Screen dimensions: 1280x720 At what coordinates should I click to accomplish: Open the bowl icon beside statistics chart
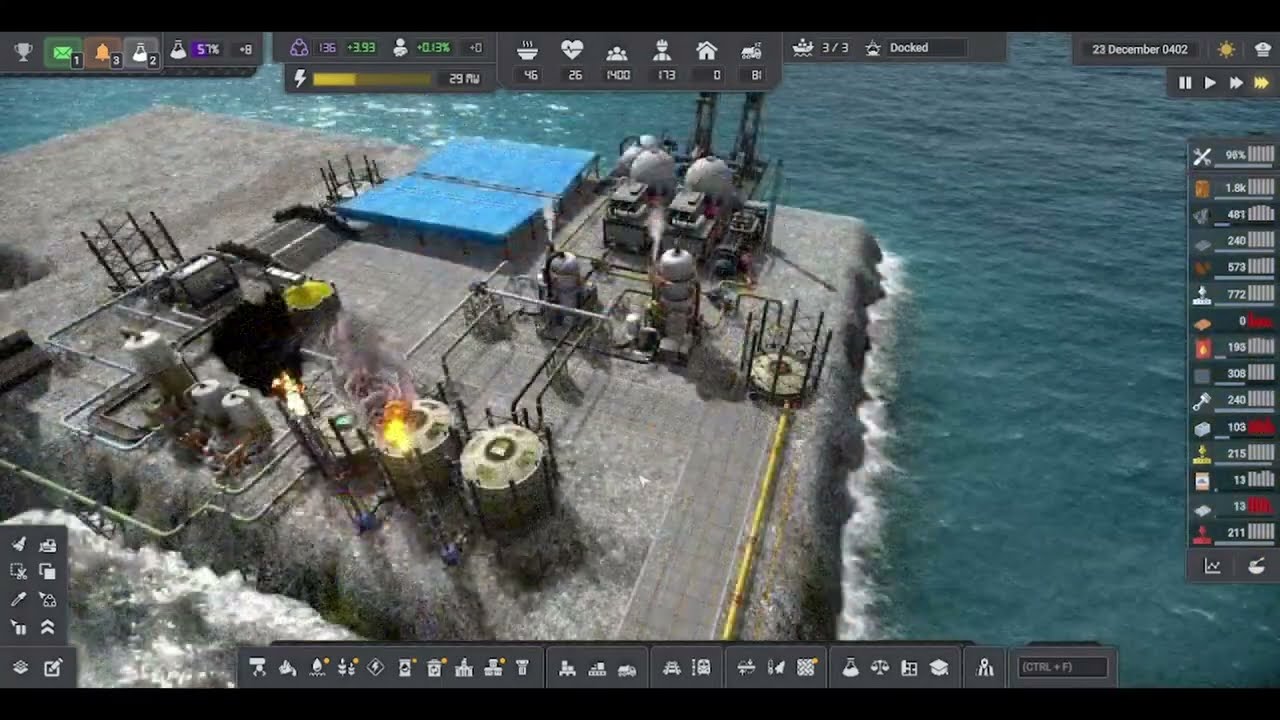1257,567
